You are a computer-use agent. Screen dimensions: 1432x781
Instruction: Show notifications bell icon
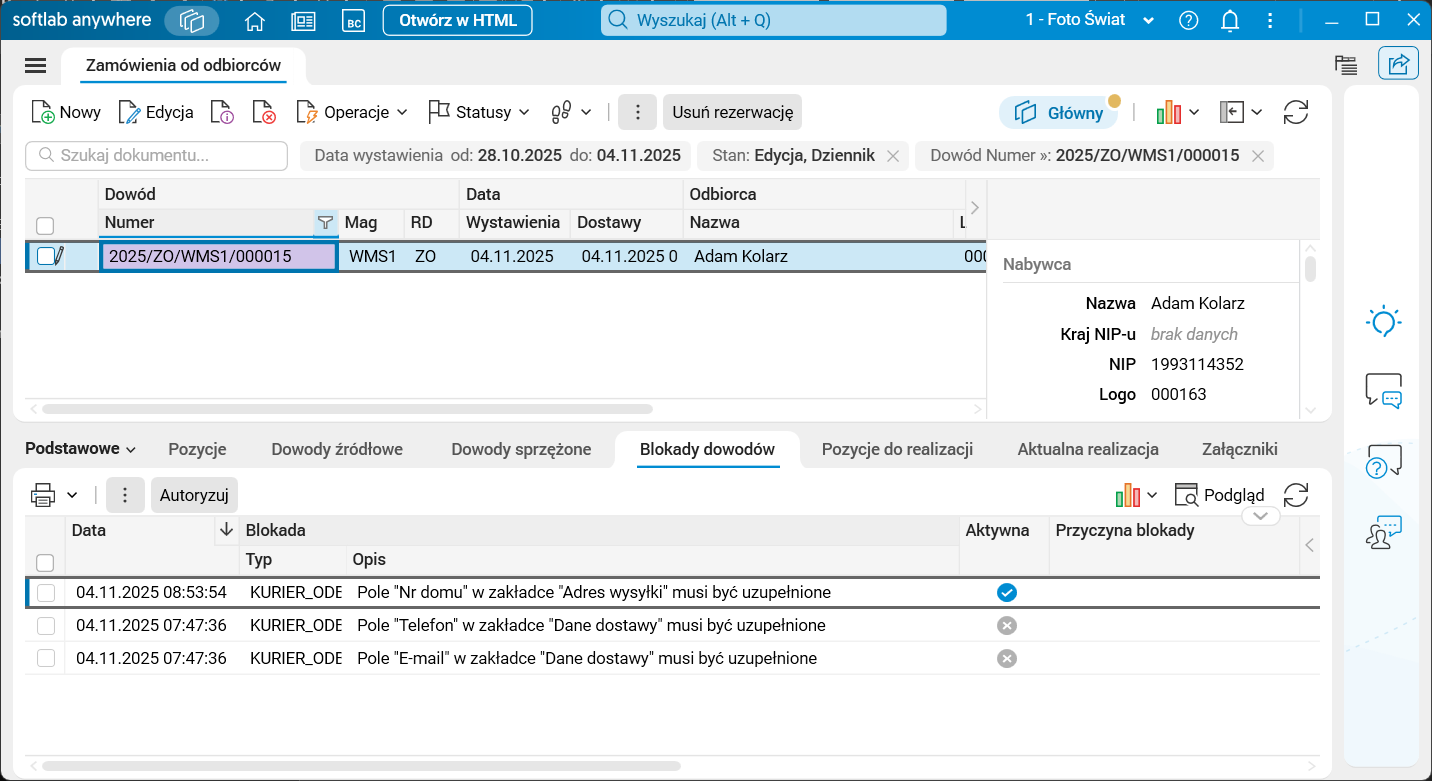pos(1231,20)
